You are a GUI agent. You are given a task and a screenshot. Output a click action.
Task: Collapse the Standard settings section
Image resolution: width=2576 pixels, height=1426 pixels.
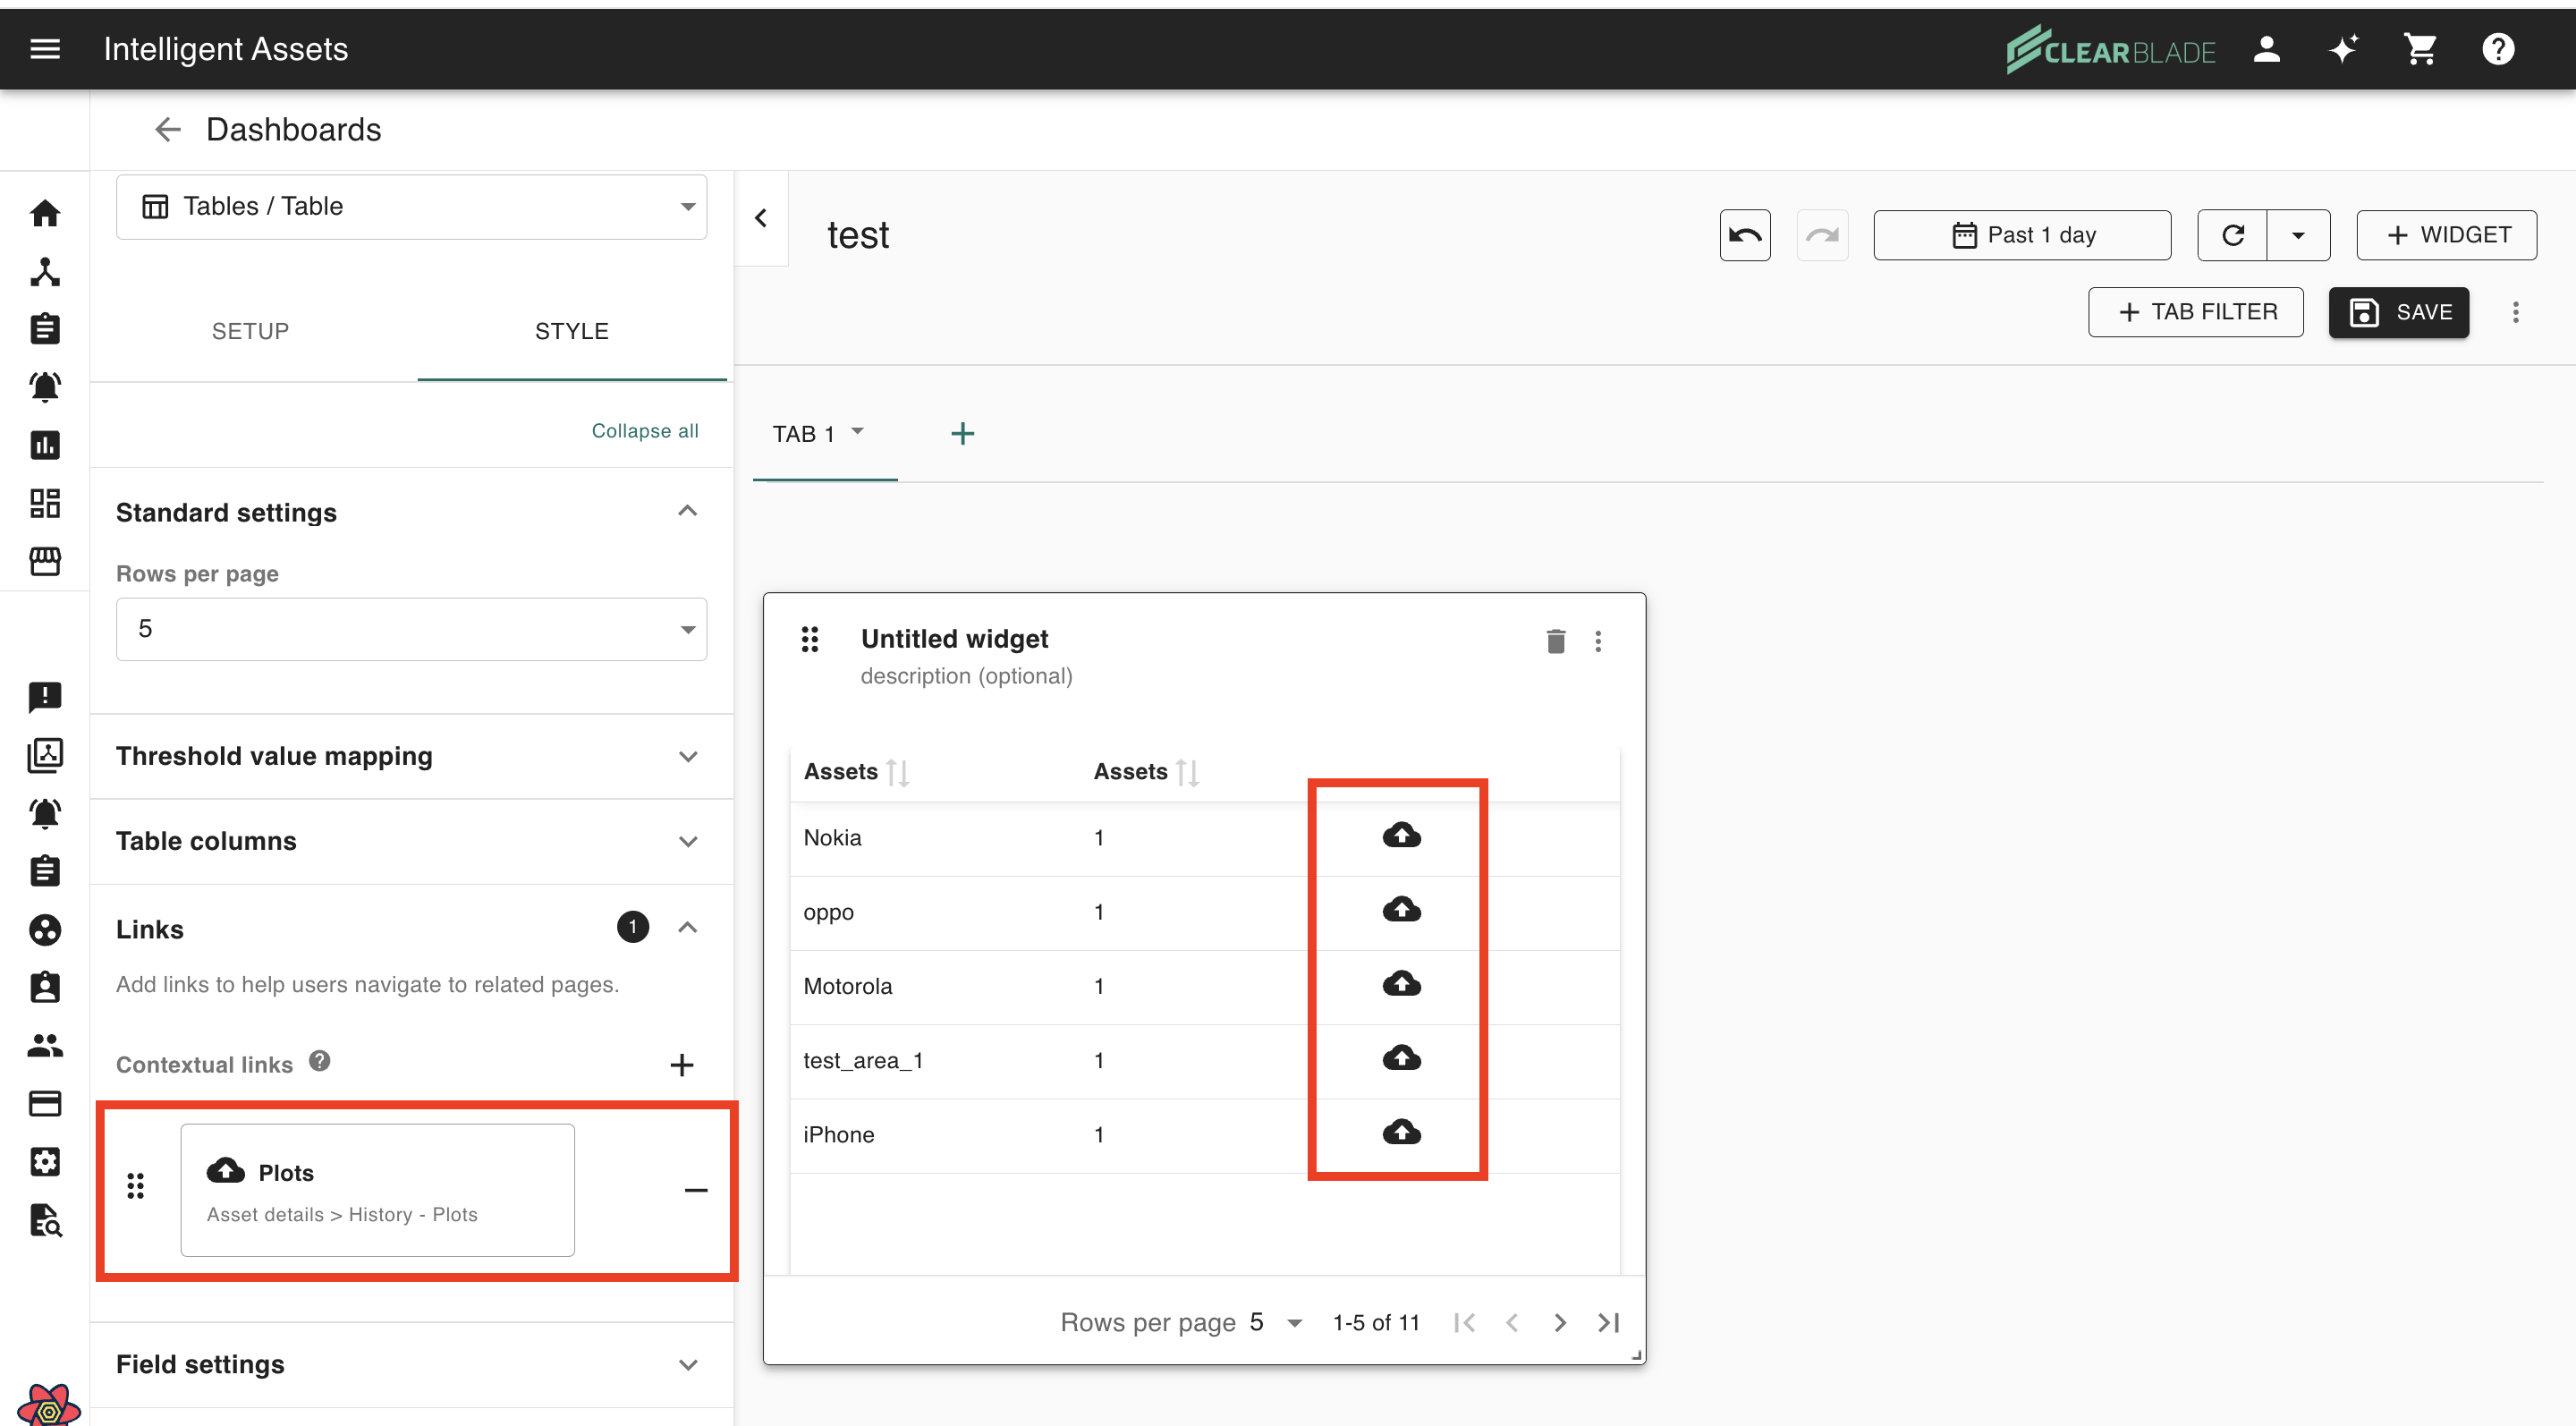click(687, 511)
